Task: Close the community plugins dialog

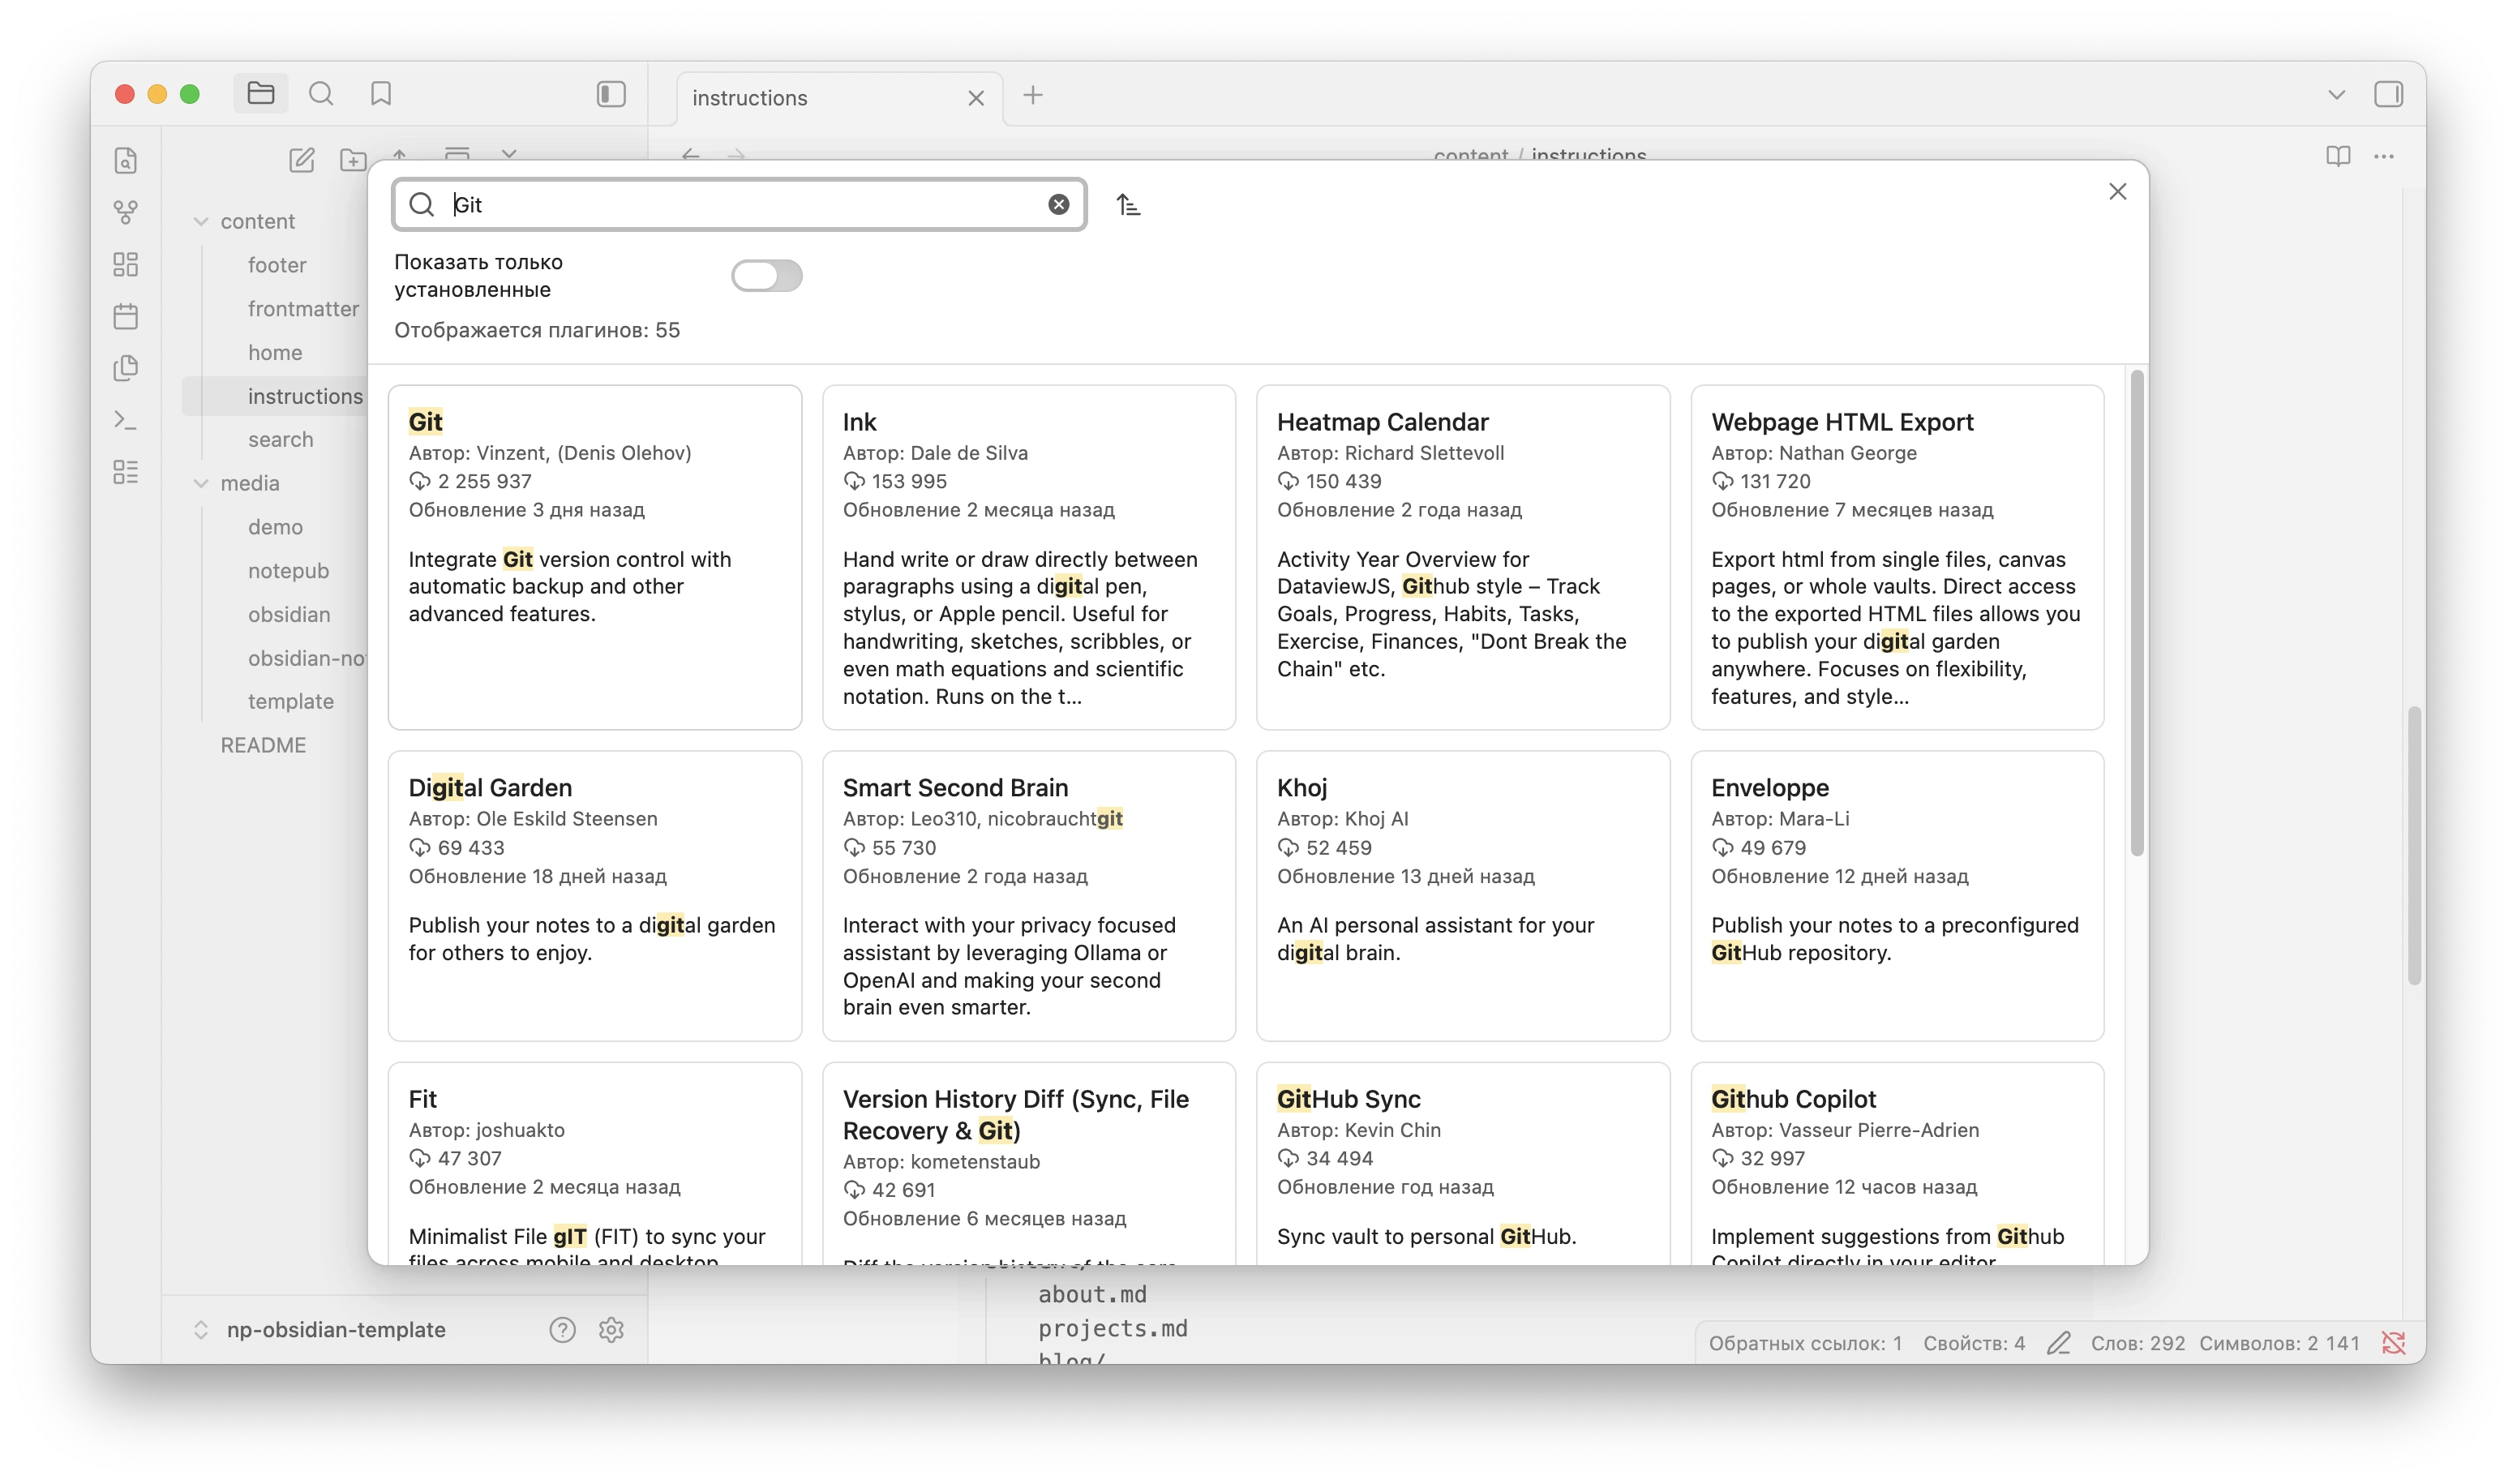Action: tap(2117, 191)
